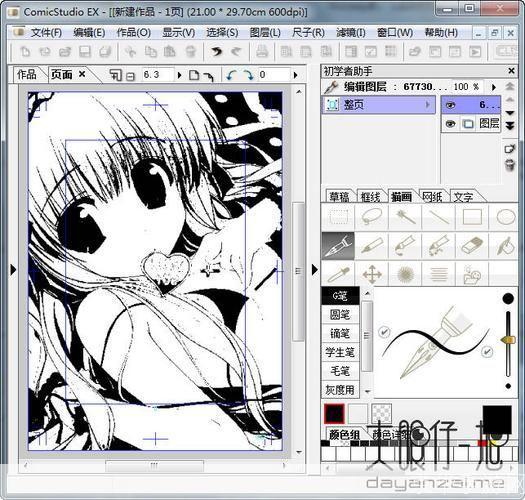Viewport: 525px width, 500px height.
Task: Expand the left side panel arrow
Action: point(13,270)
